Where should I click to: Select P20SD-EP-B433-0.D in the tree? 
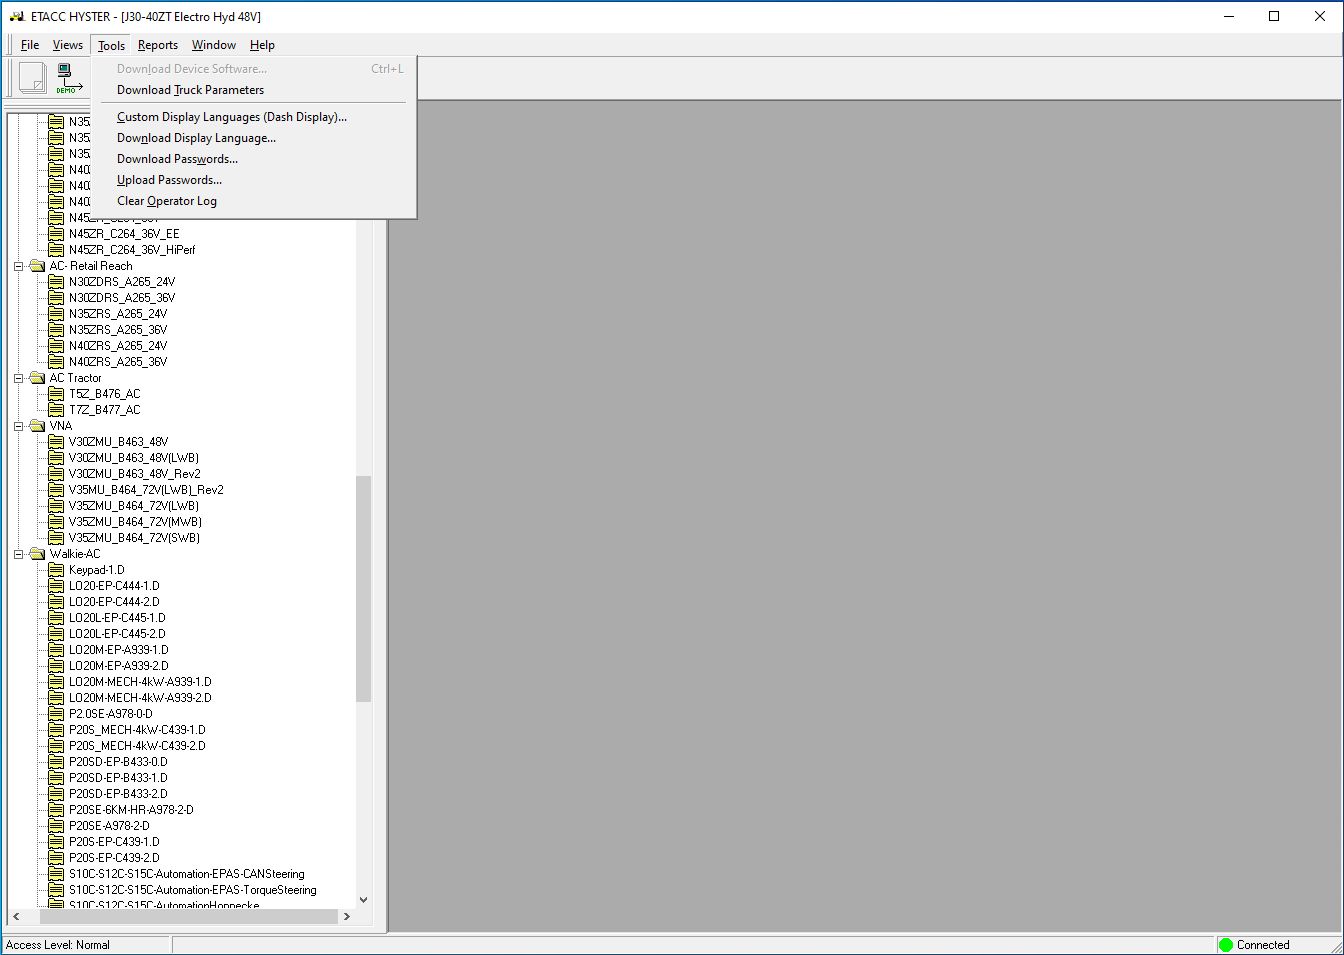118,762
